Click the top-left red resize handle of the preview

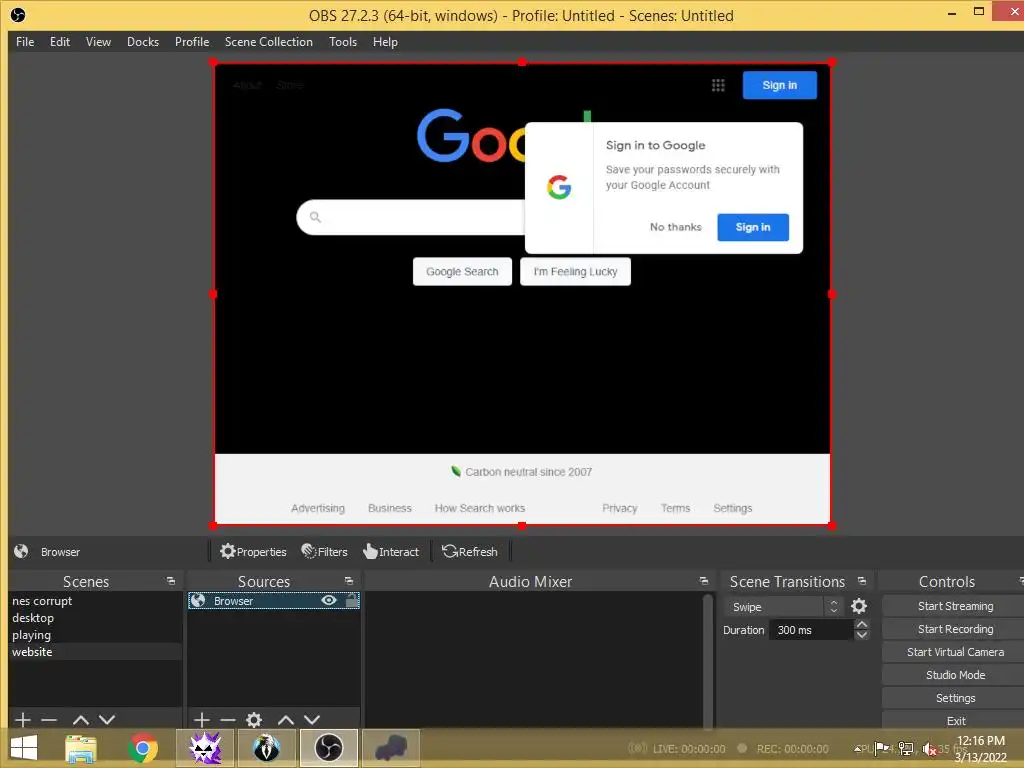click(x=214, y=63)
